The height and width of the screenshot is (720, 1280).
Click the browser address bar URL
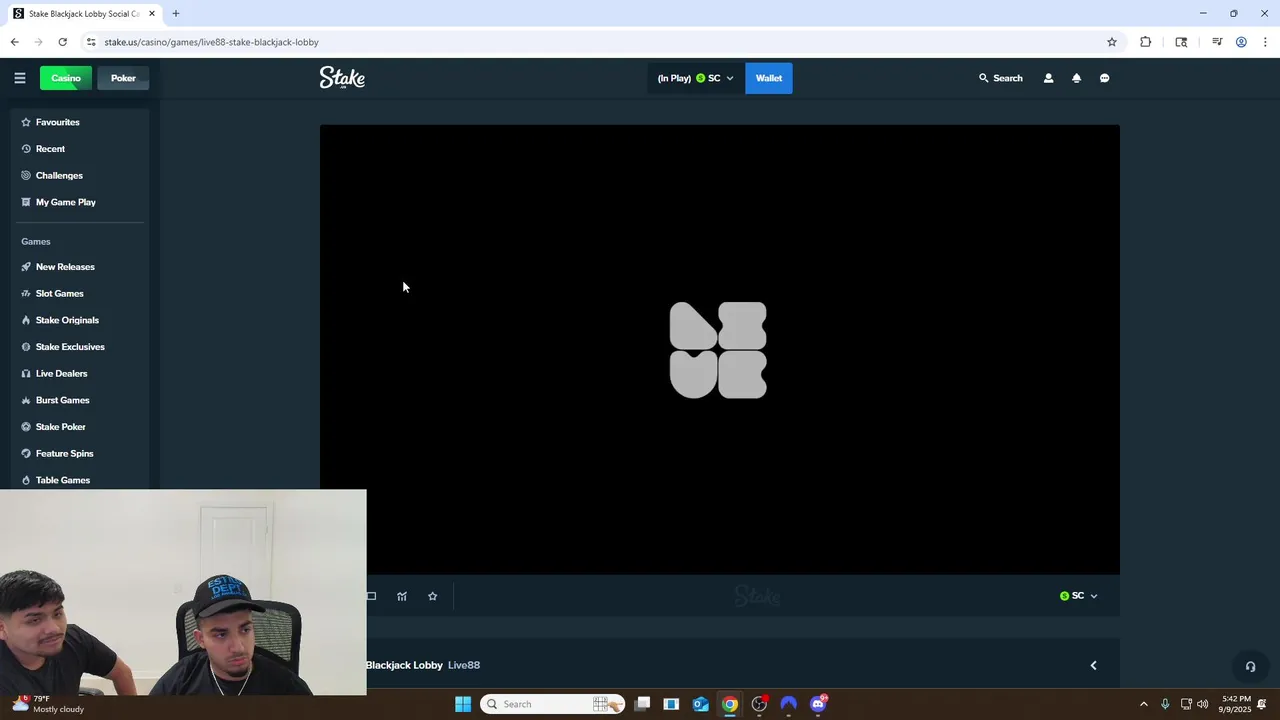click(211, 42)
